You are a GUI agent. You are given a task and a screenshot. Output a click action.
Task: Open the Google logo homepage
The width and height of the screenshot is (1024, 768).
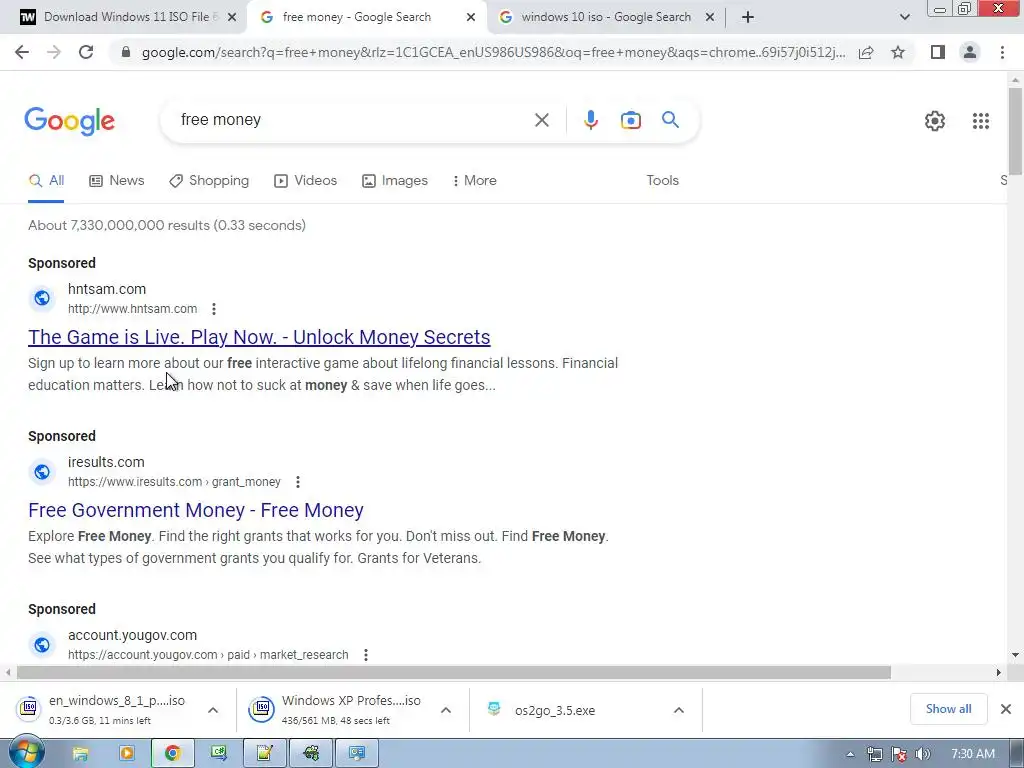[x=69, y=121]
